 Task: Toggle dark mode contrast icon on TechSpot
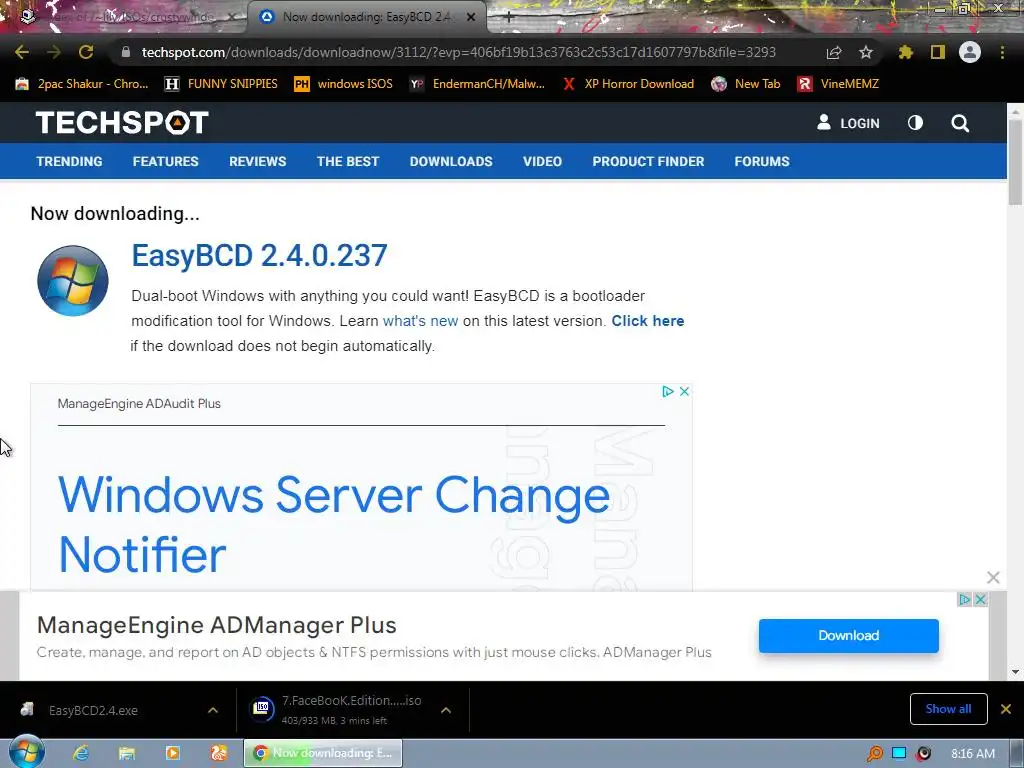pyautogui.click(x=916, y=123)
